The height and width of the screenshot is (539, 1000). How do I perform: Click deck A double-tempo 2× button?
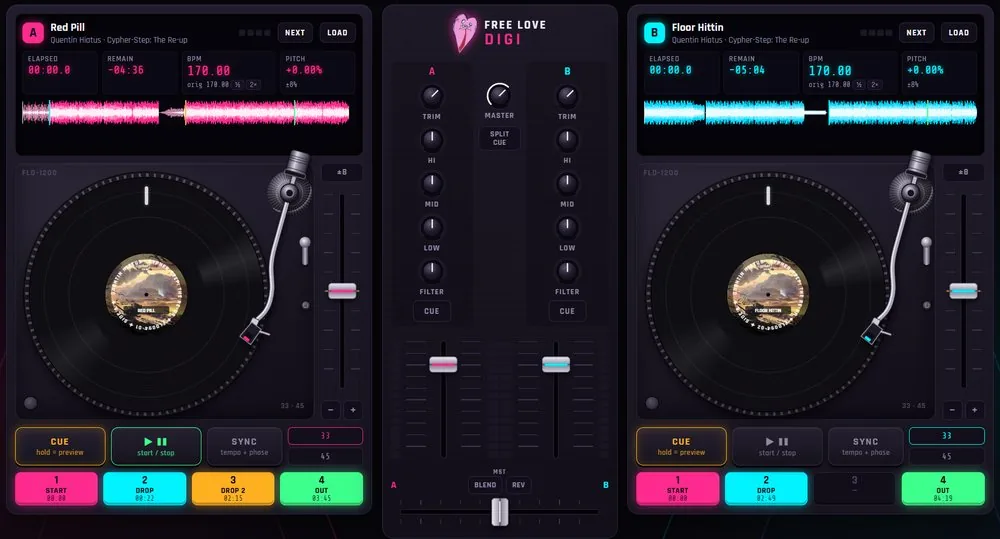coord(253,84)
